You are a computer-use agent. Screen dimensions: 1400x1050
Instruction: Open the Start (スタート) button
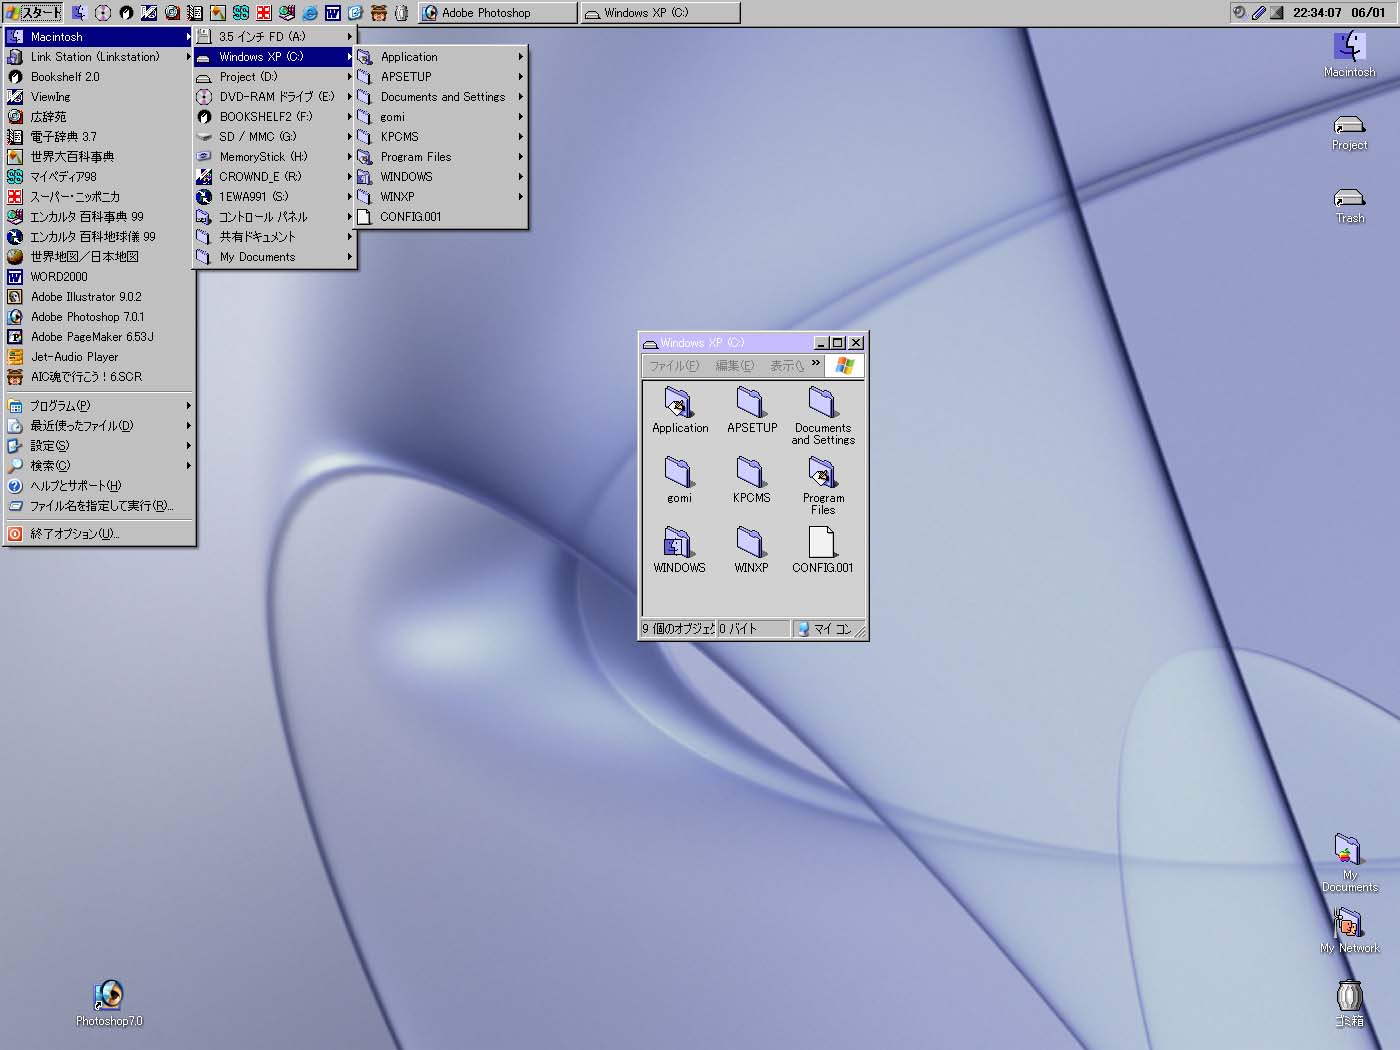tap(33, 13)
